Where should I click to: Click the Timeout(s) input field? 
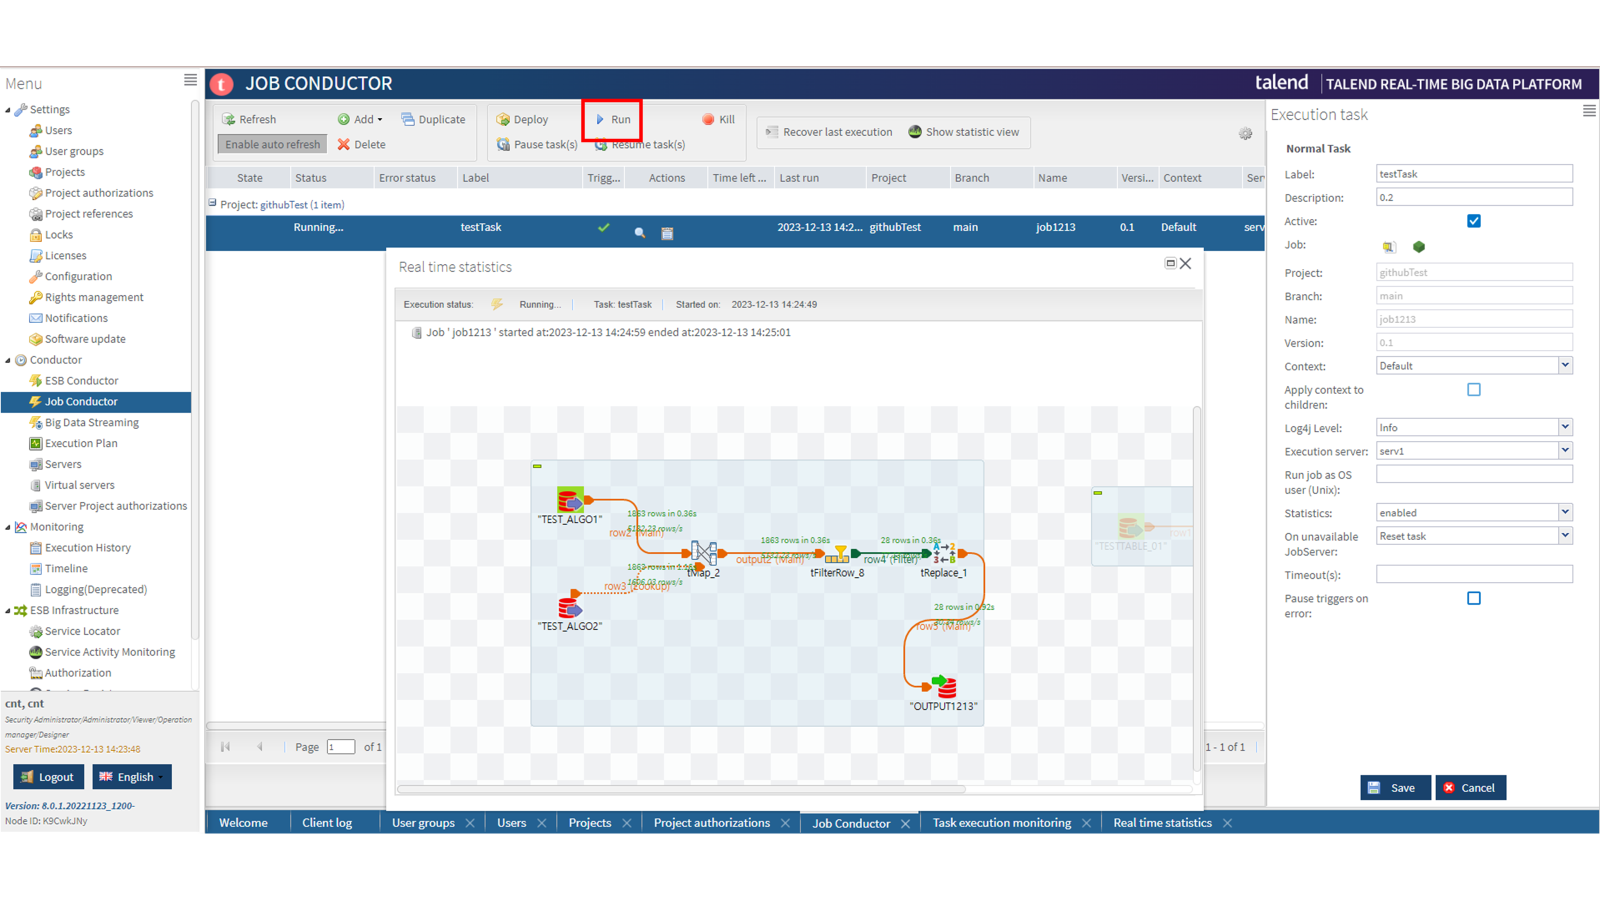tap(1474, 574)
